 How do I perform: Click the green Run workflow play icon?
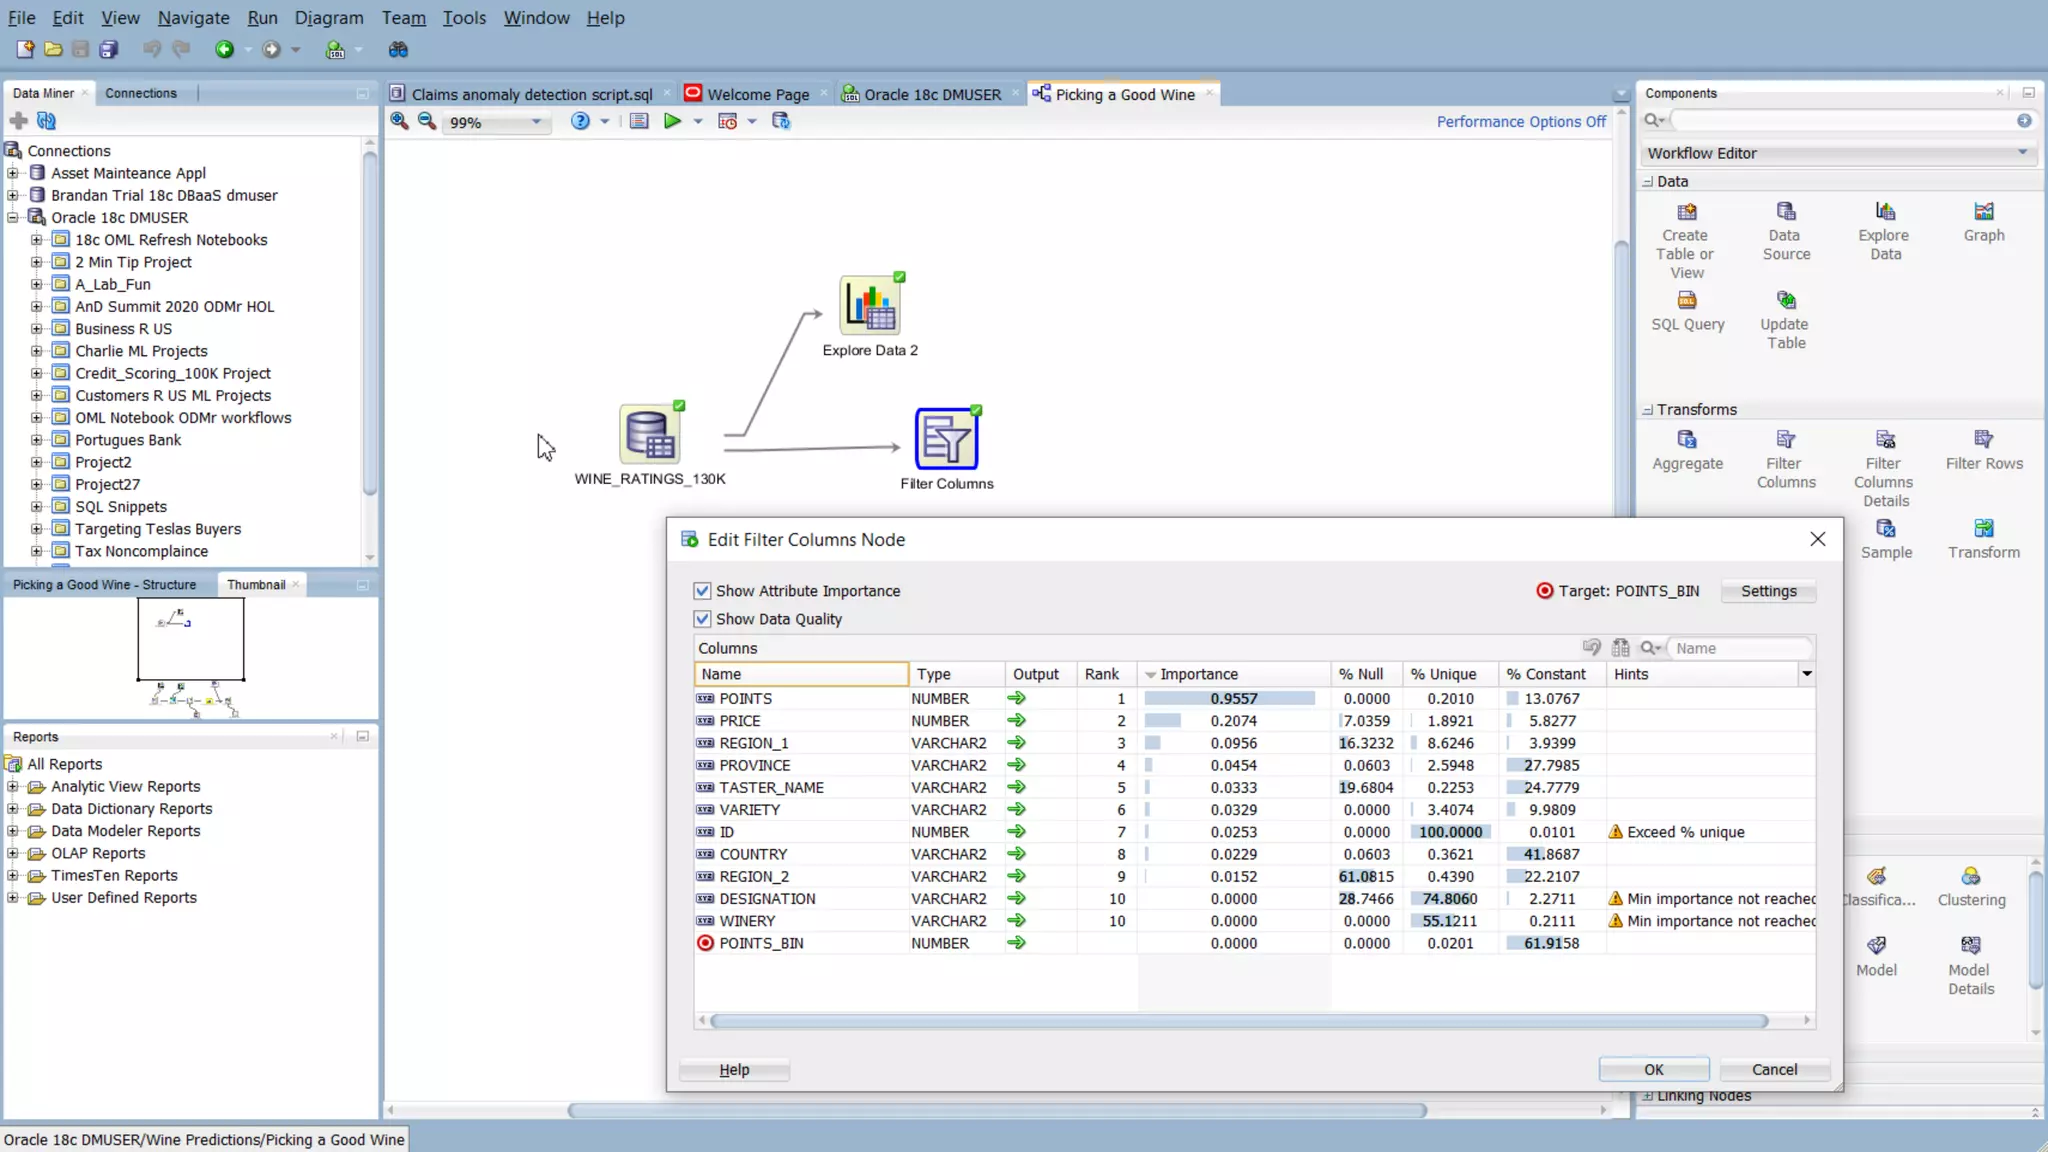(x=672, y=121)
